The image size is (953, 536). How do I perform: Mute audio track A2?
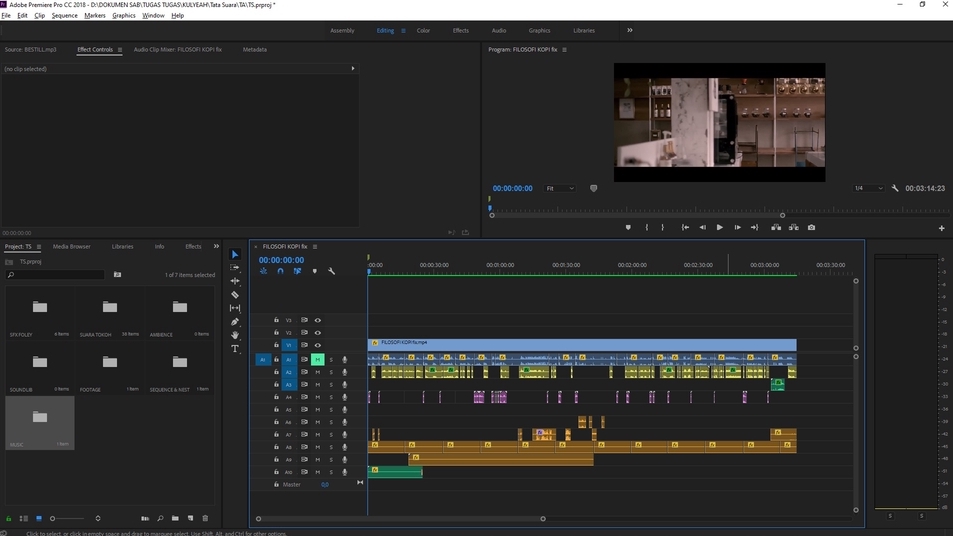point(318,372)
